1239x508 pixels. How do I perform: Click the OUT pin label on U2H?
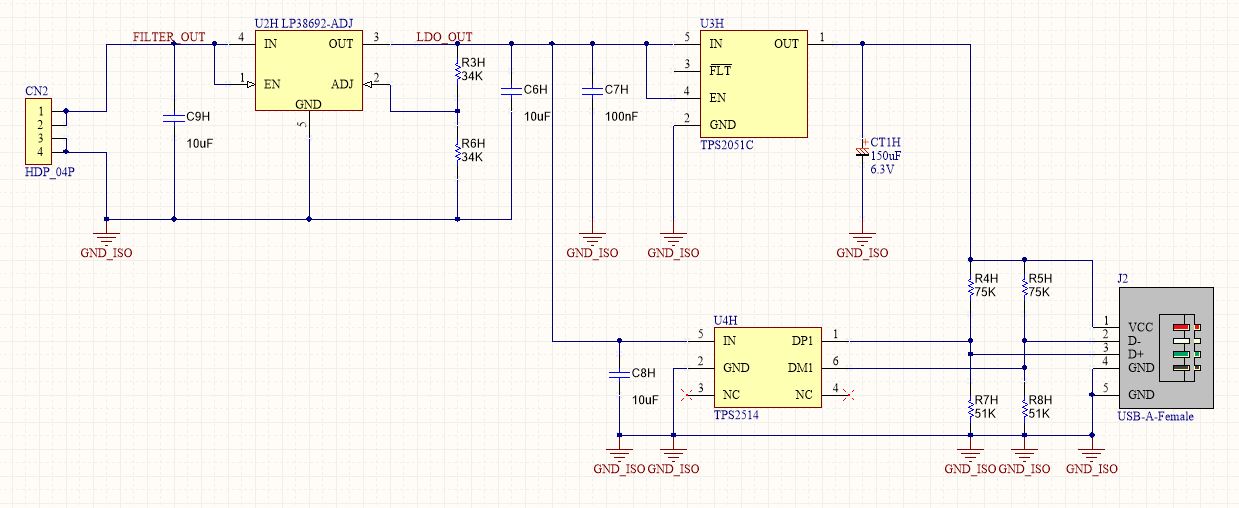pos(342,44)
